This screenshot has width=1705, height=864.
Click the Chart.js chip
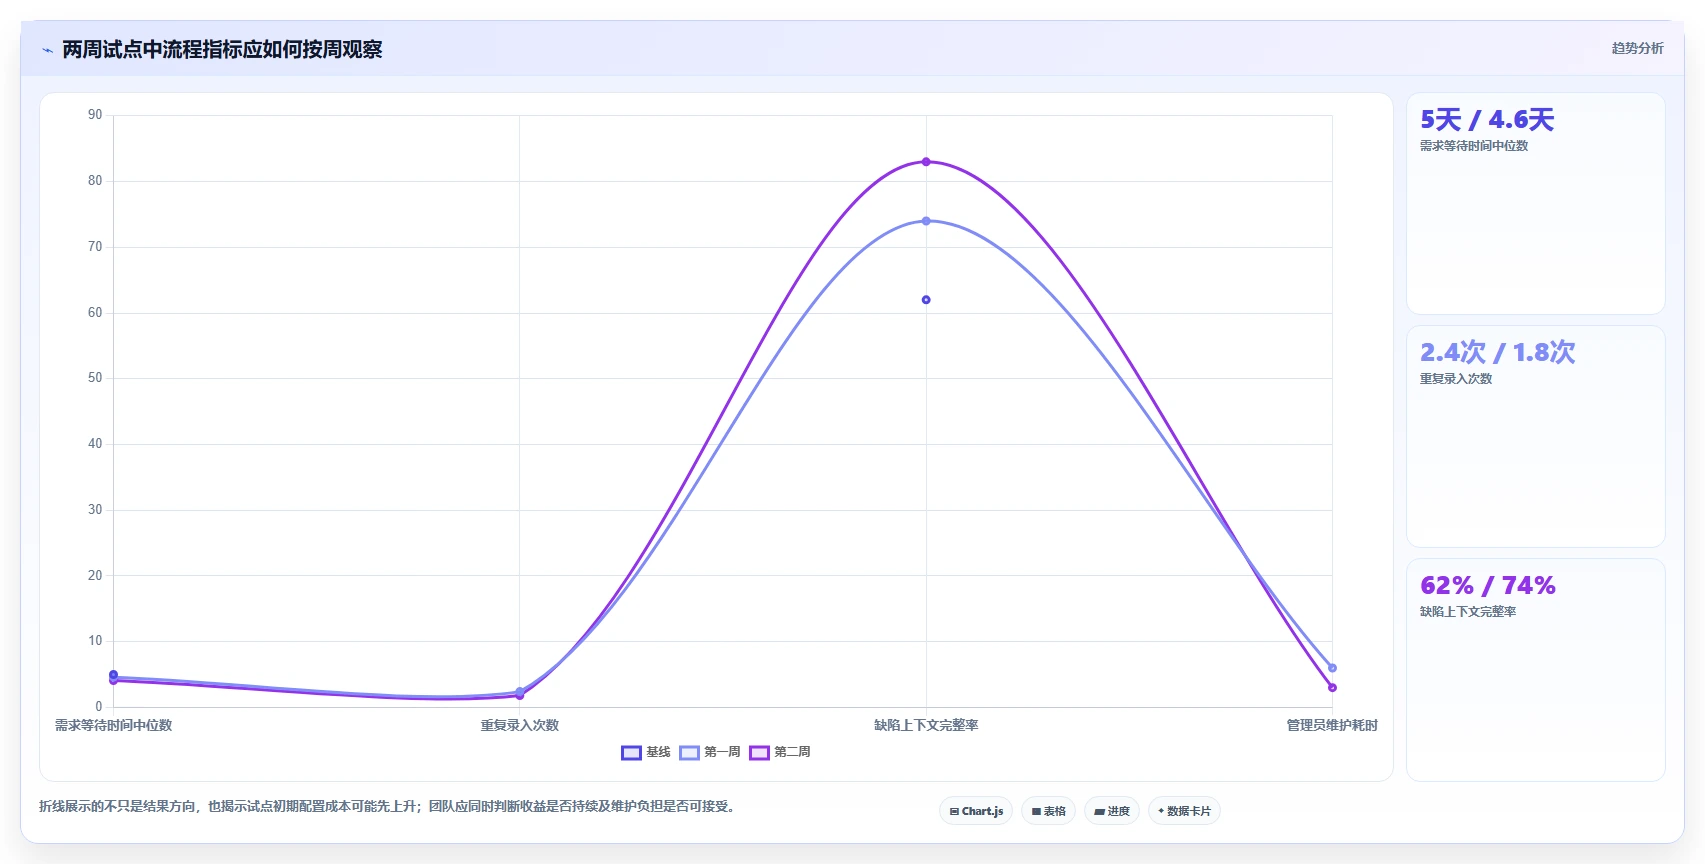click(976, 811)
